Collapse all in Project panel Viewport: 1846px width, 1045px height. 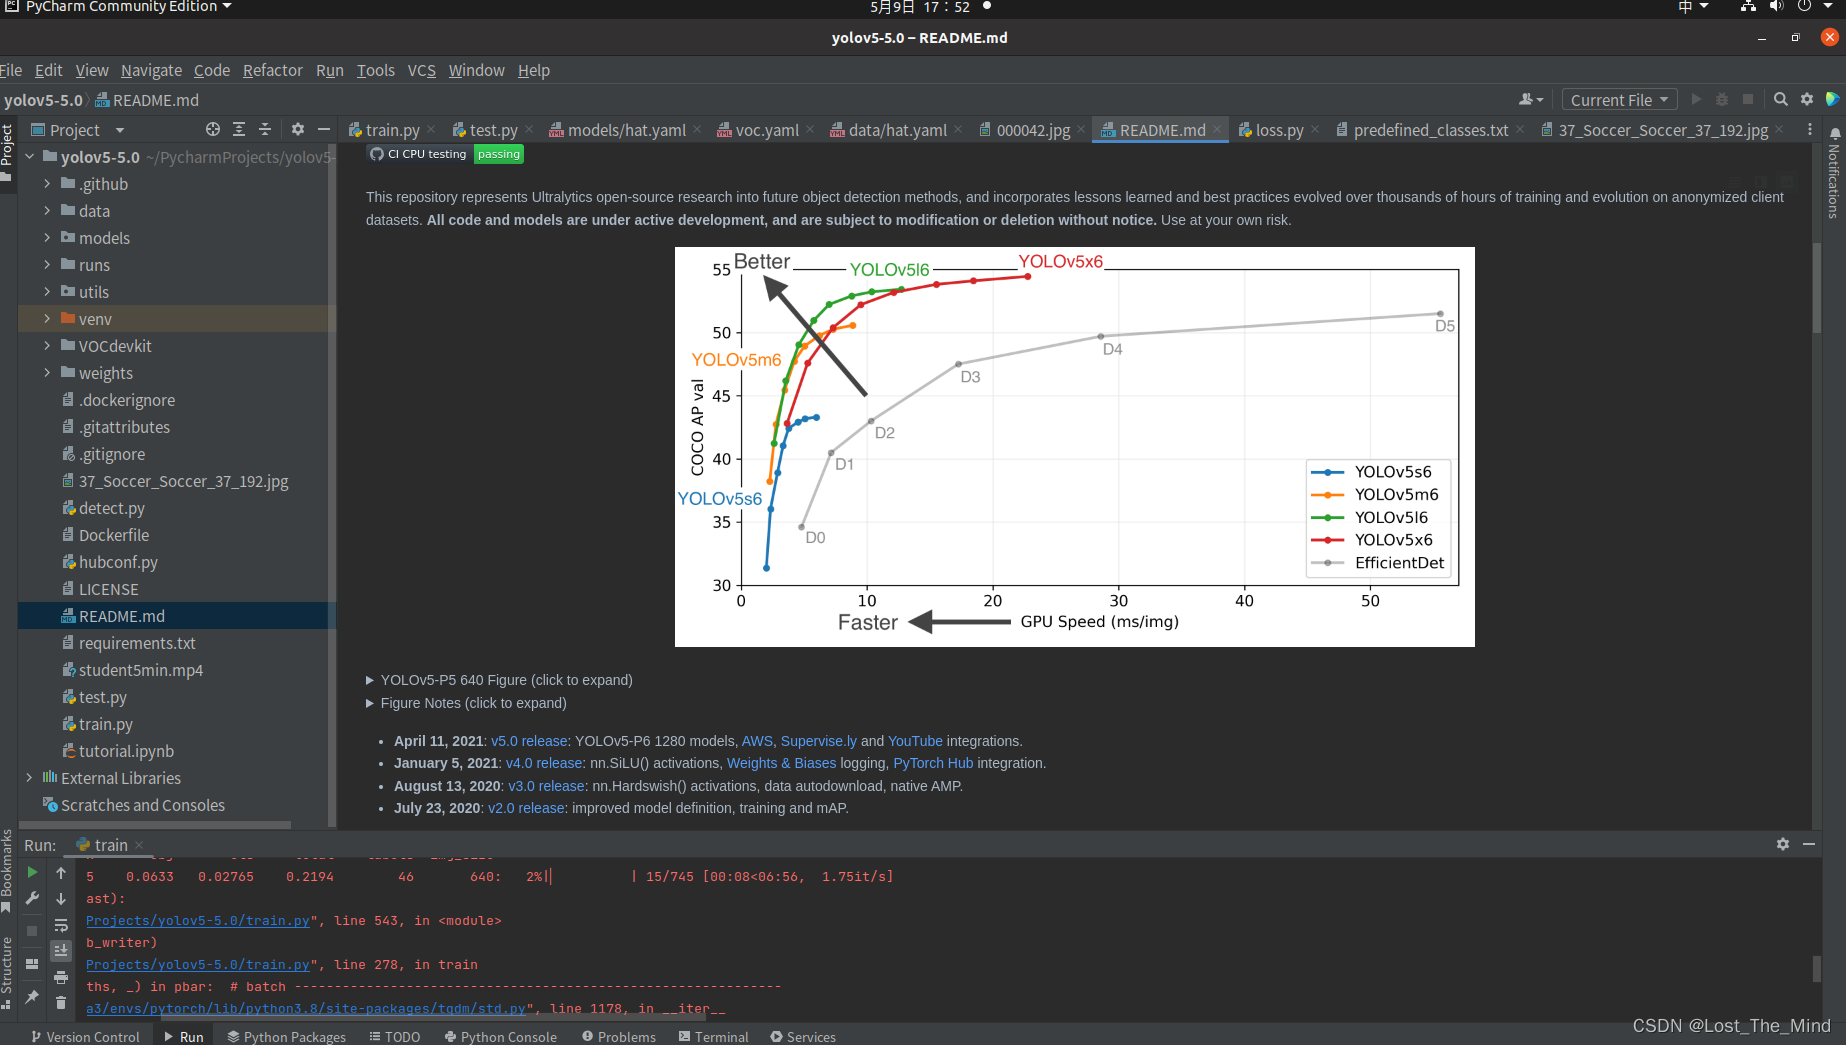[265, 129]
